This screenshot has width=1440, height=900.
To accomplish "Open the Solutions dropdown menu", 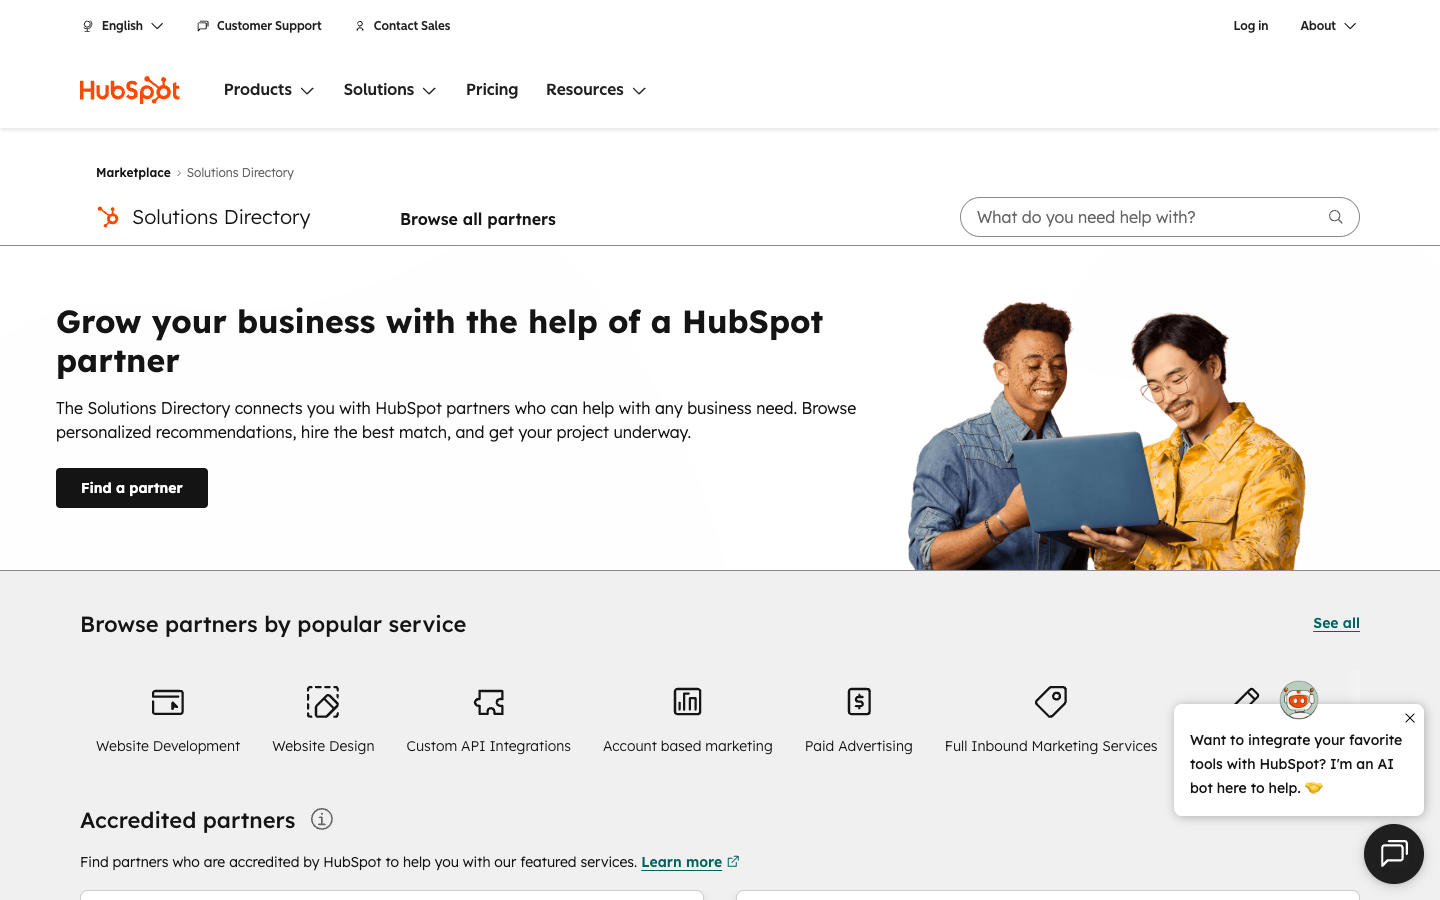I will pos(389,90).
